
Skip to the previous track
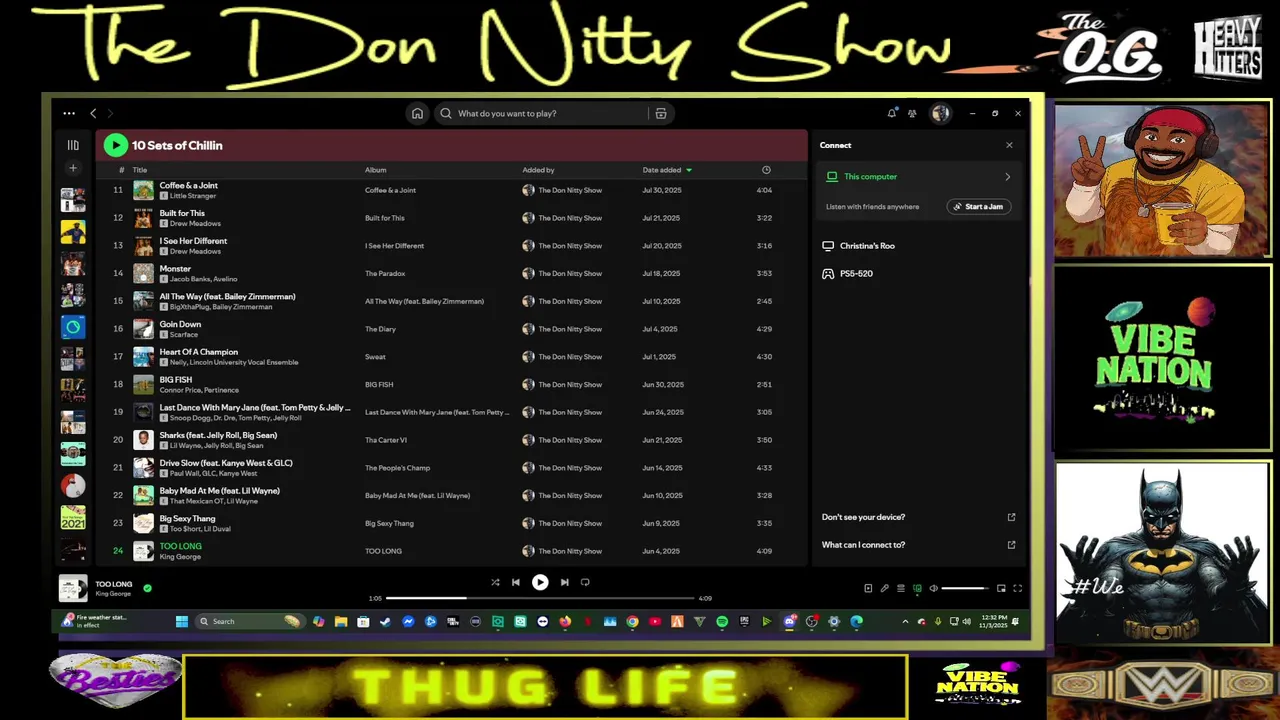pos(516,582)
